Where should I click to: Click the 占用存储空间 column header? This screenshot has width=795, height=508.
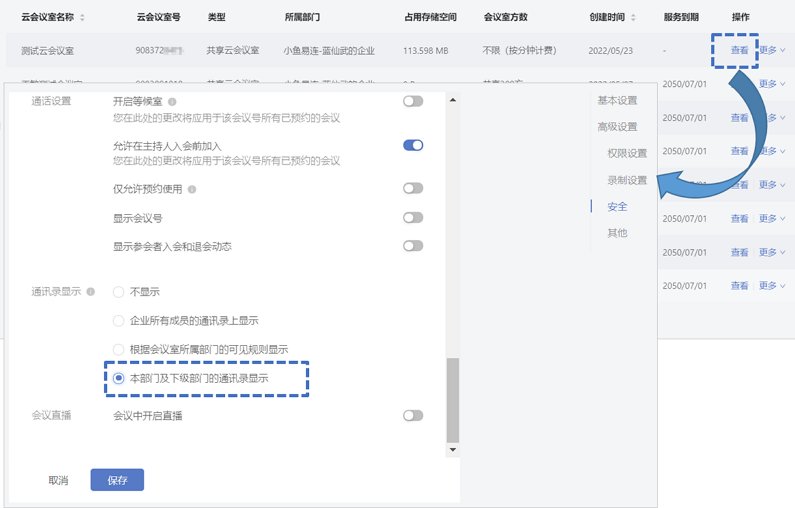(430, 17)
